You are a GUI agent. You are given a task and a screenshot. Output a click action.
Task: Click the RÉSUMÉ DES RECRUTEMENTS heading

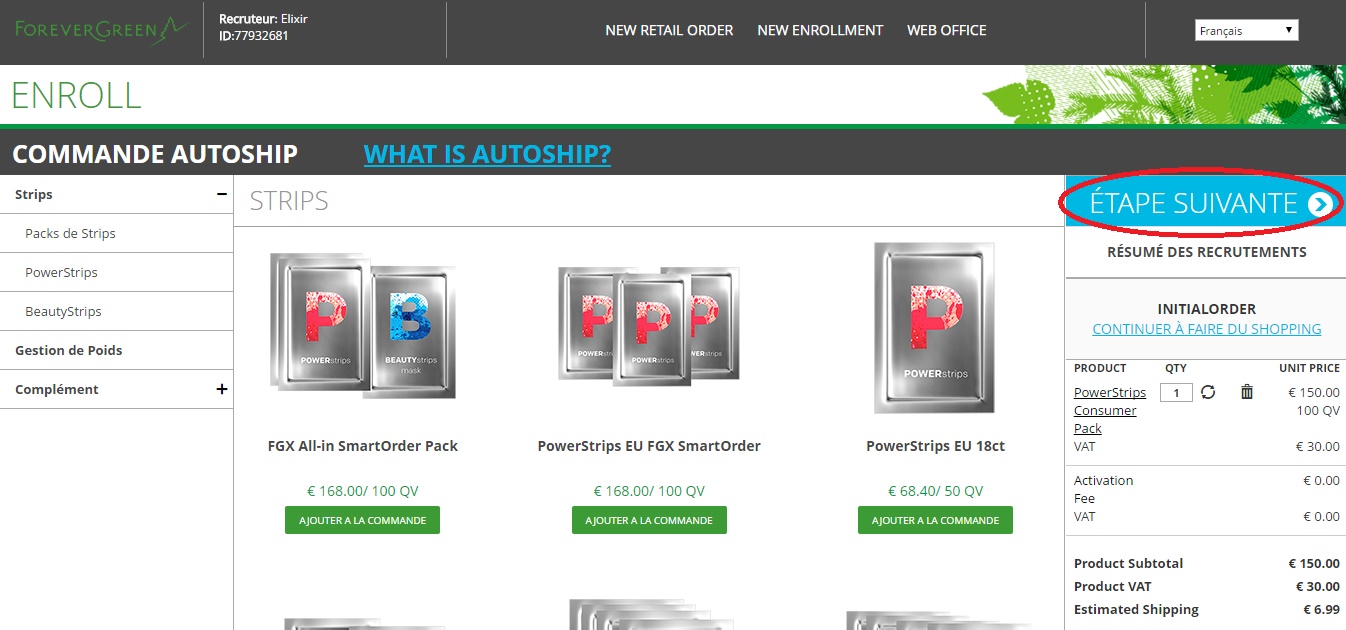pos(1206,252)
